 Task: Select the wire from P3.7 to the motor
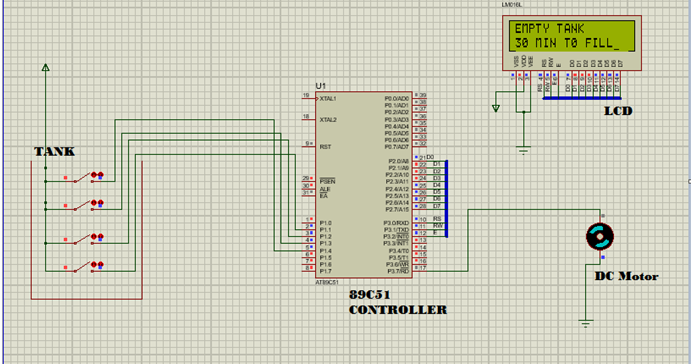(x=468, y=240)
